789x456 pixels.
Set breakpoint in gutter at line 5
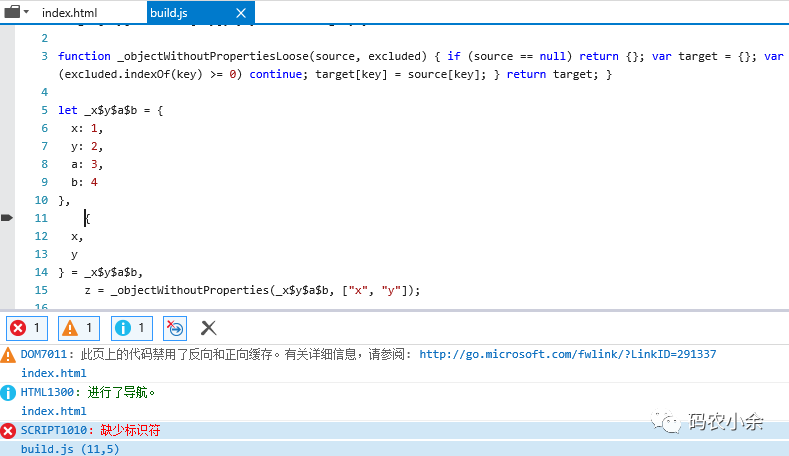[x=7, y=110]
